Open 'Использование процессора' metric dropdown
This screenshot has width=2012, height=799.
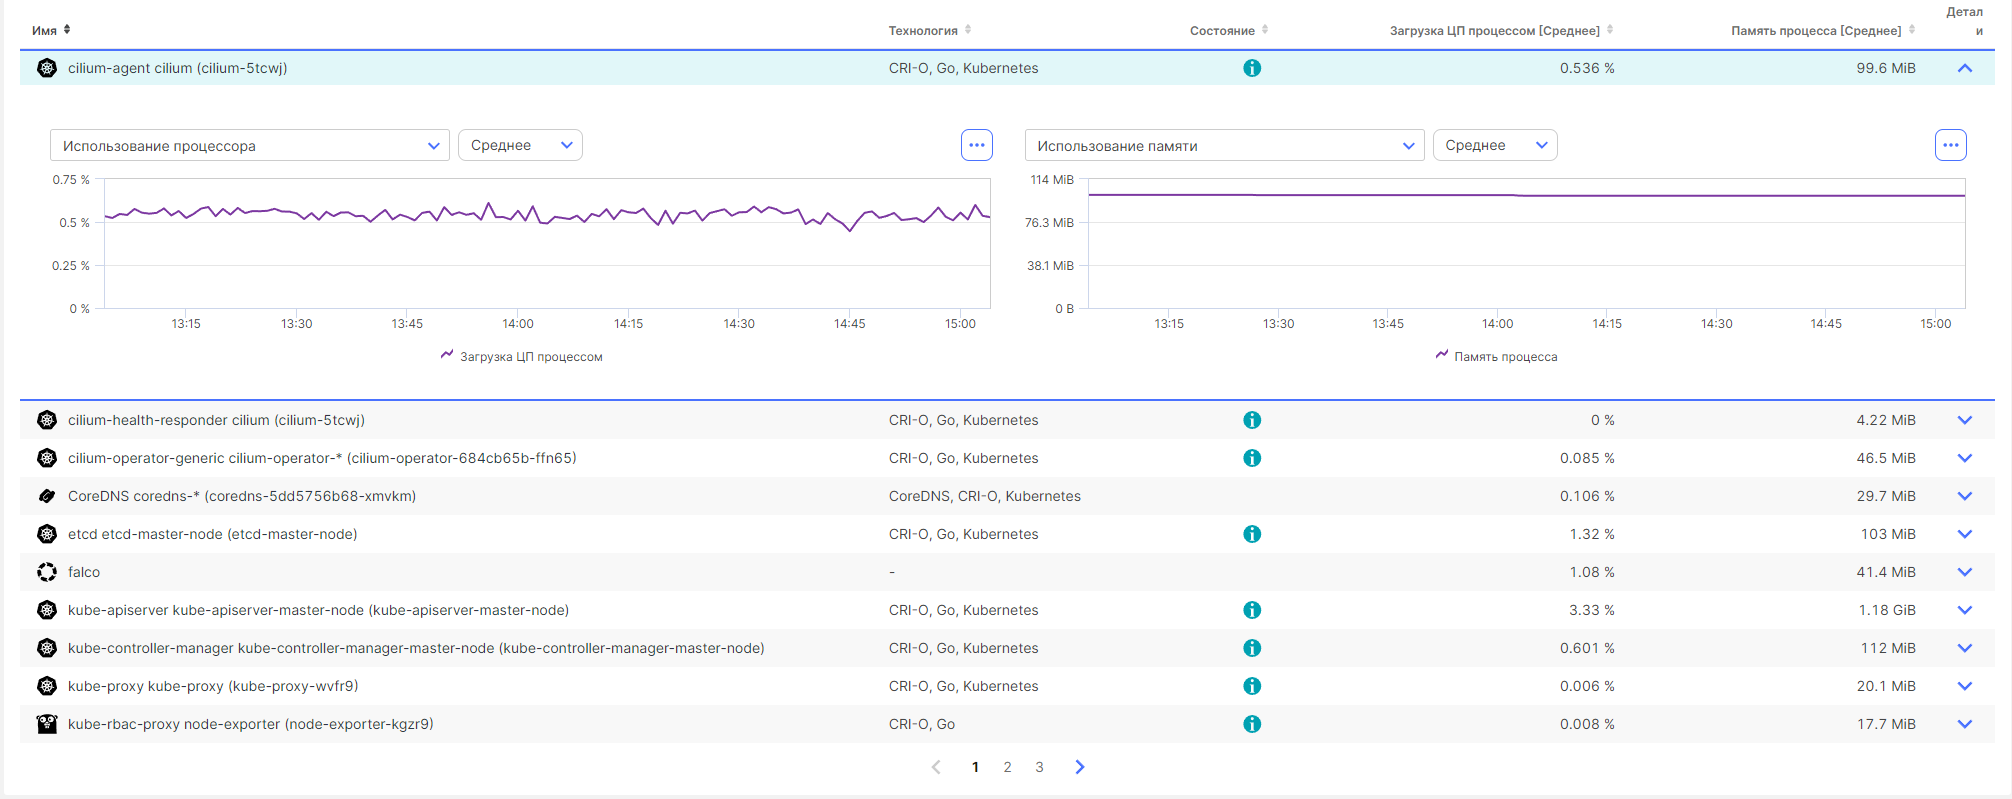249,146
